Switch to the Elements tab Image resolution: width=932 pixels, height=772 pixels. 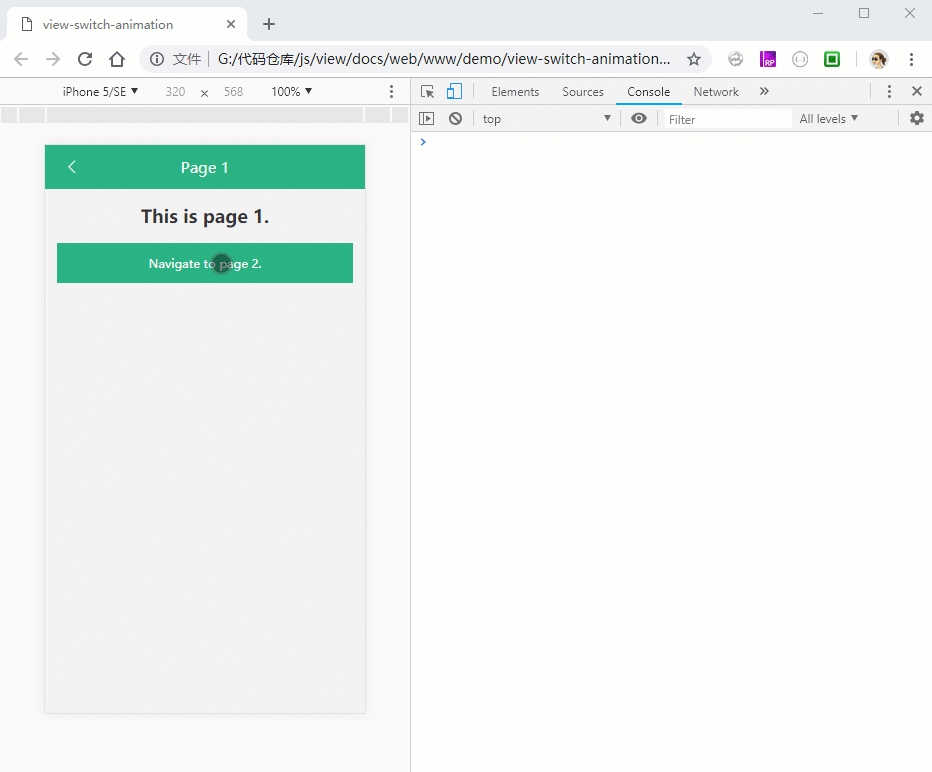coord(515,92)
